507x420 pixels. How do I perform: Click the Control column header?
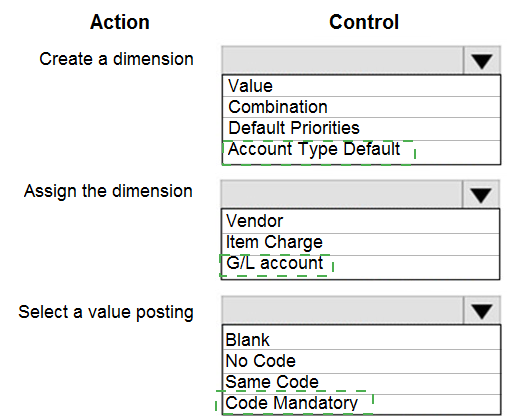click(364, 22)
